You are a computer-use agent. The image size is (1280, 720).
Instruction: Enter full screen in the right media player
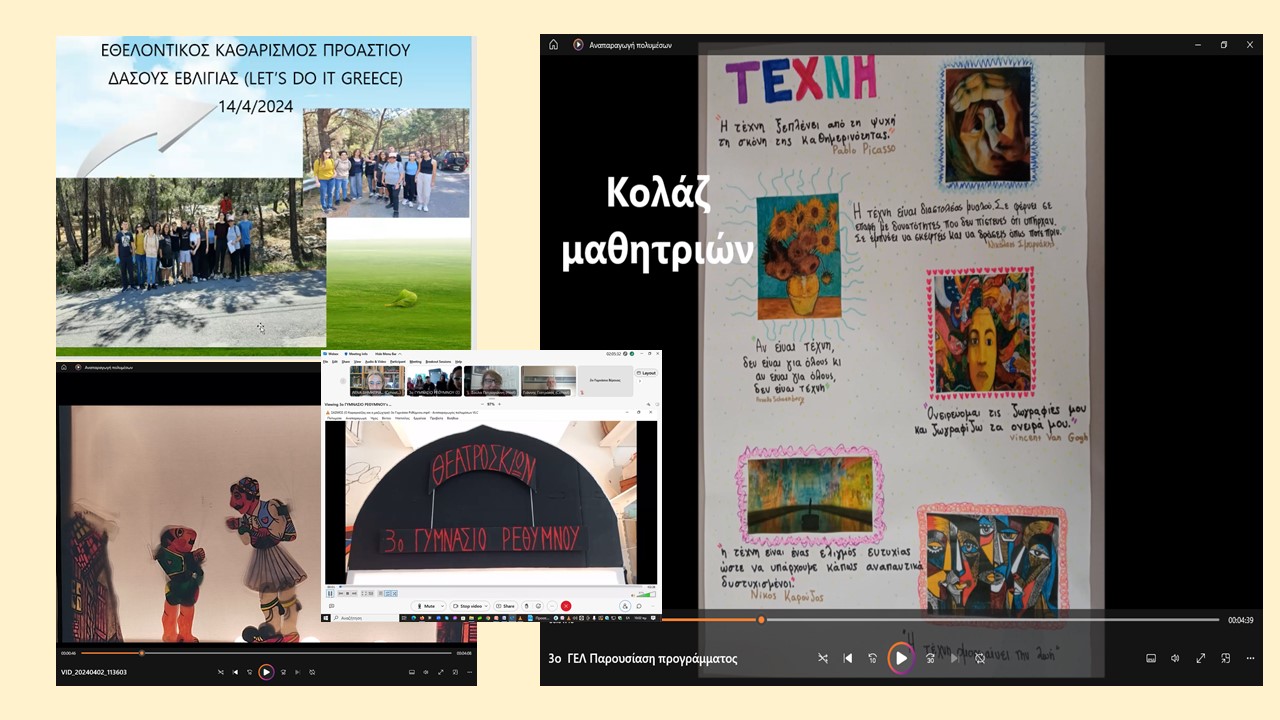(x=1200, y=658)
